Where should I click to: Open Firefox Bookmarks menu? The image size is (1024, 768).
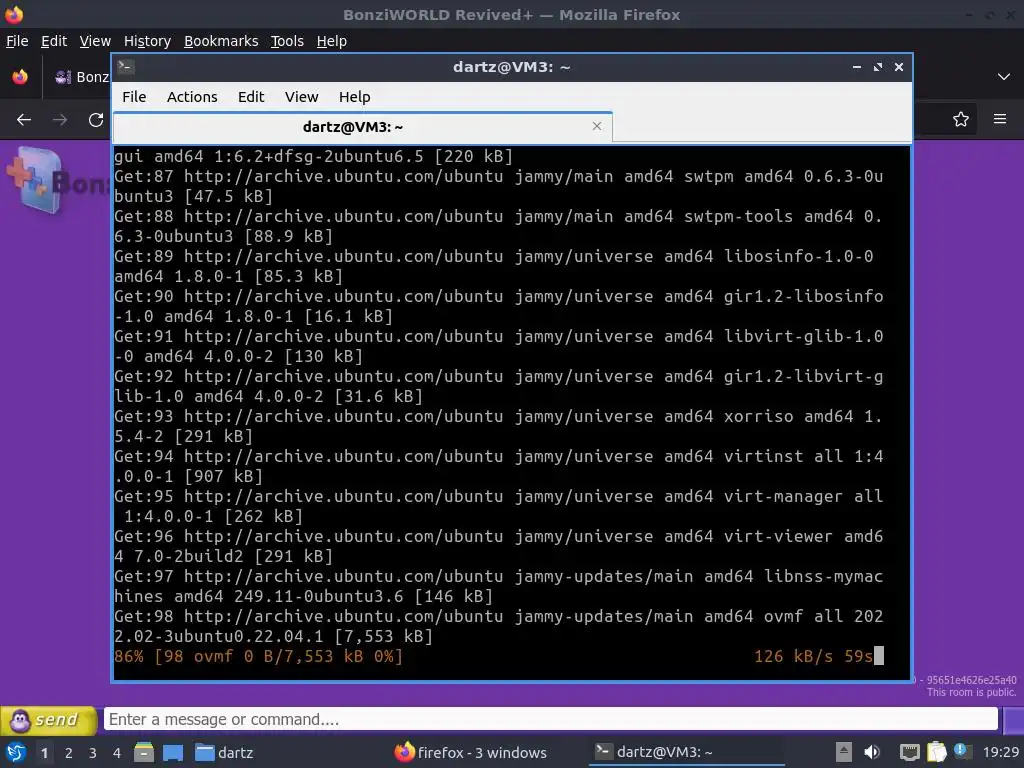pos(221,41)
